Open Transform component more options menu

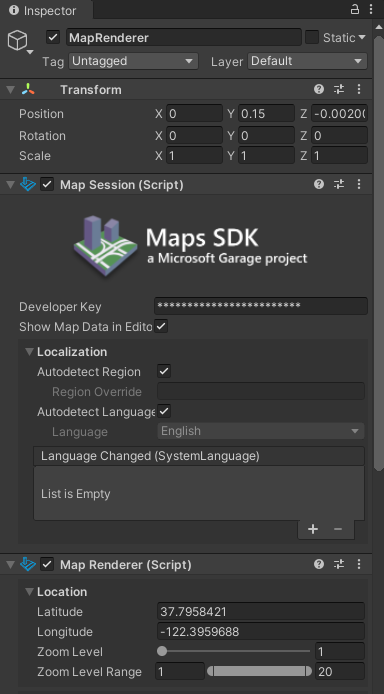tap(359, 89)
